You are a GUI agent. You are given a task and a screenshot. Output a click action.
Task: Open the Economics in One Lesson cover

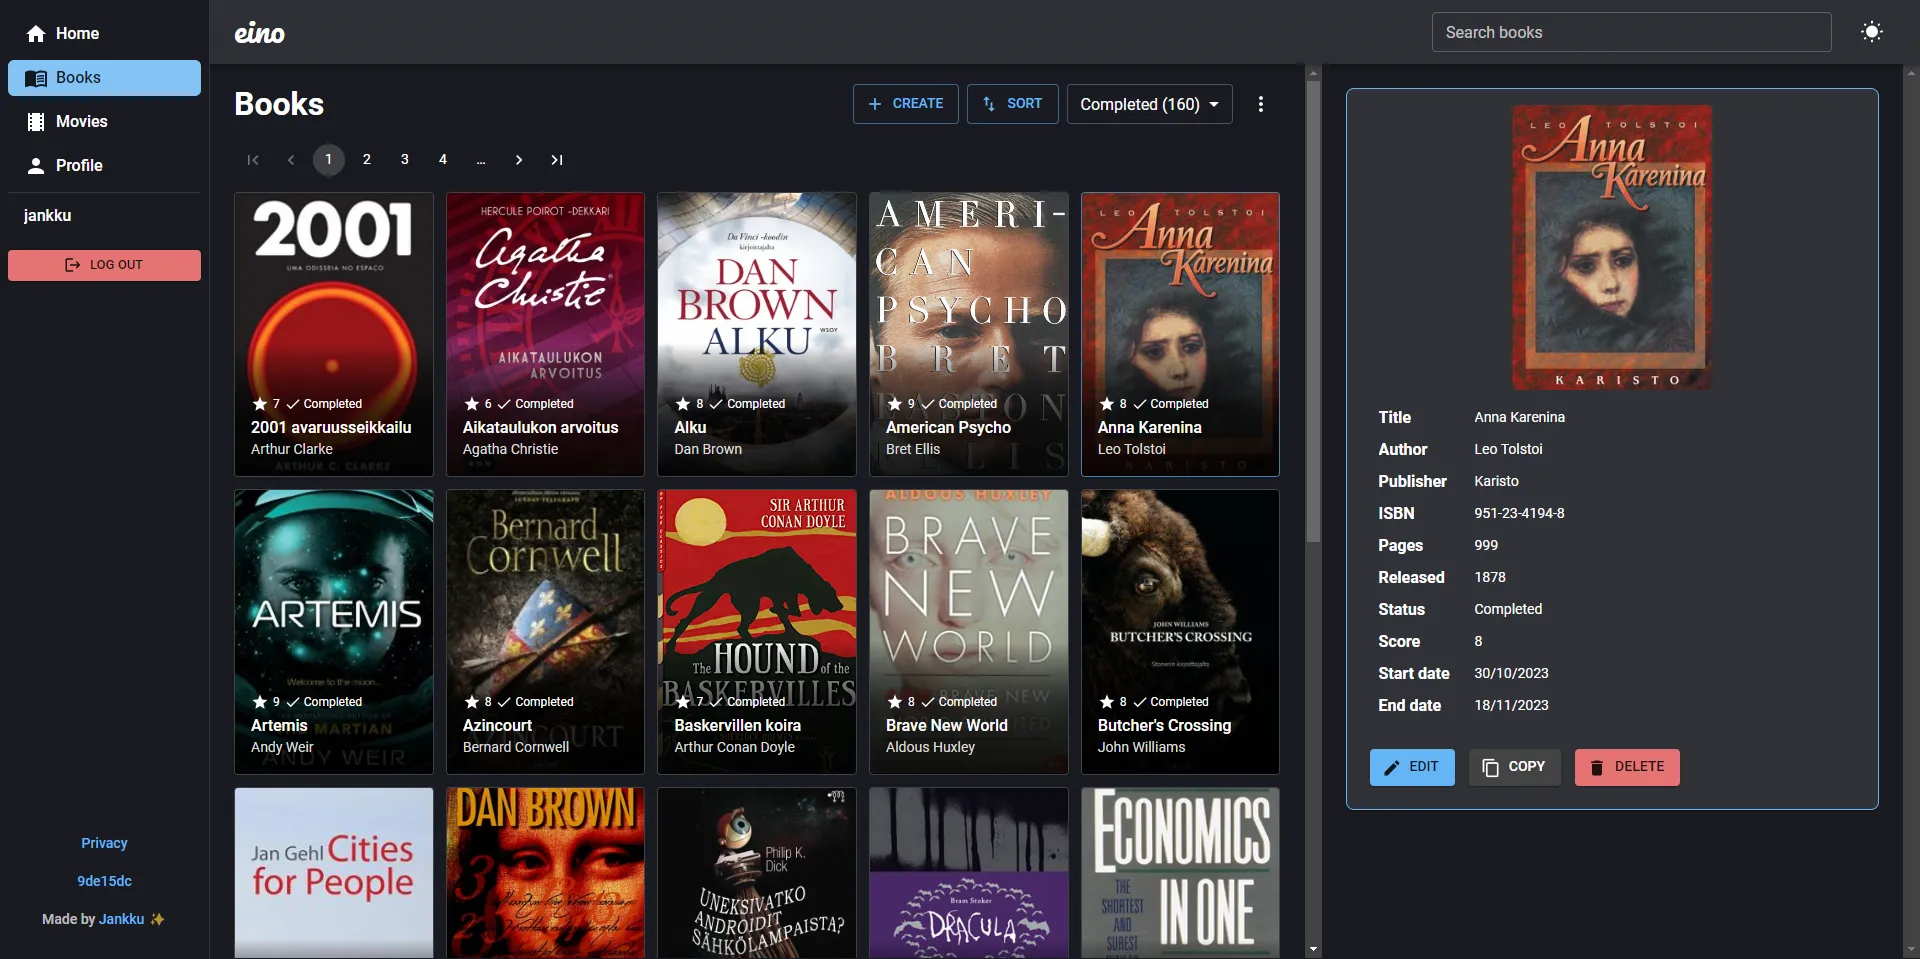(1180, 873)
